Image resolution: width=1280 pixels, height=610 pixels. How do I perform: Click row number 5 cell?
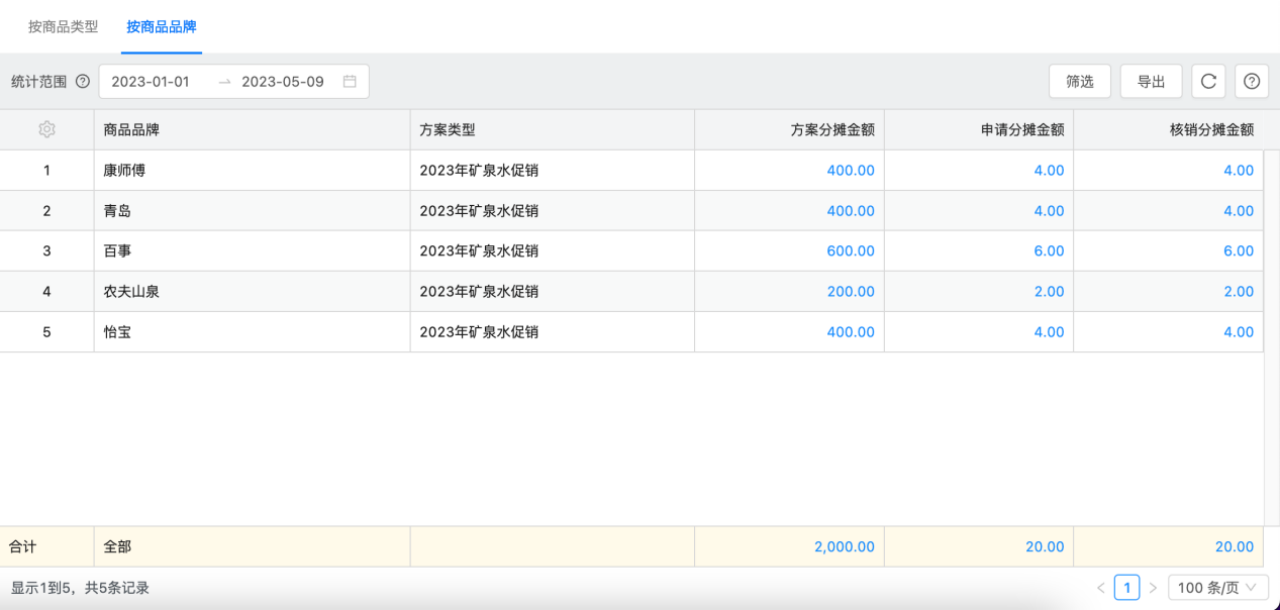(47, 332)
